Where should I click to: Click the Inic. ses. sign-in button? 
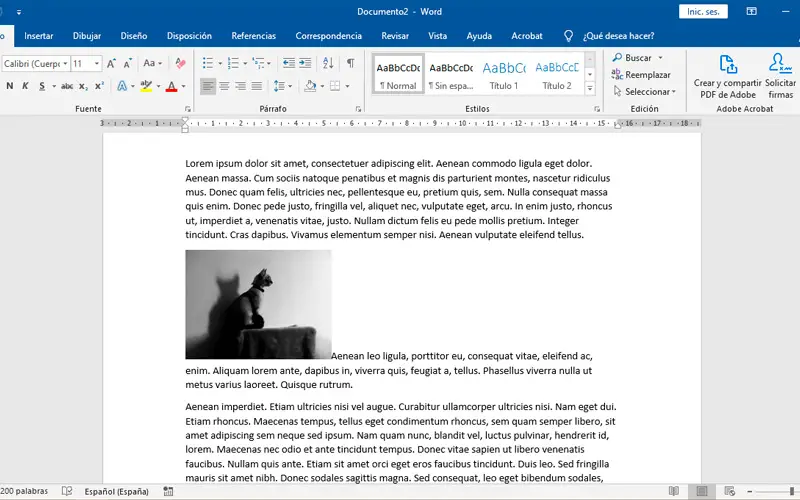click(x=706, y=12)
